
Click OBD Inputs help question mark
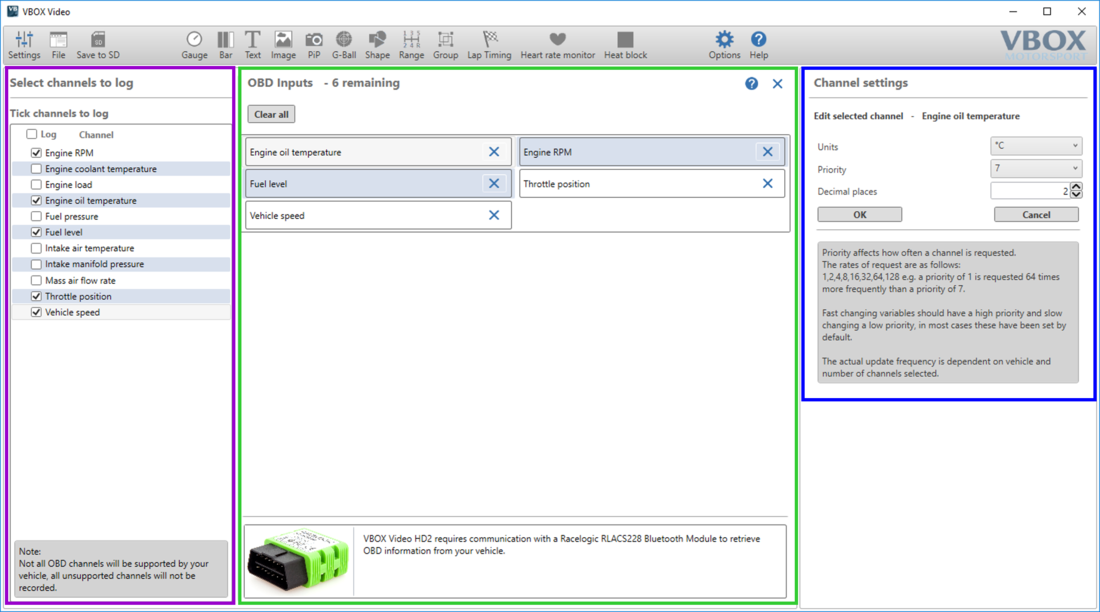tap(751, 84)
